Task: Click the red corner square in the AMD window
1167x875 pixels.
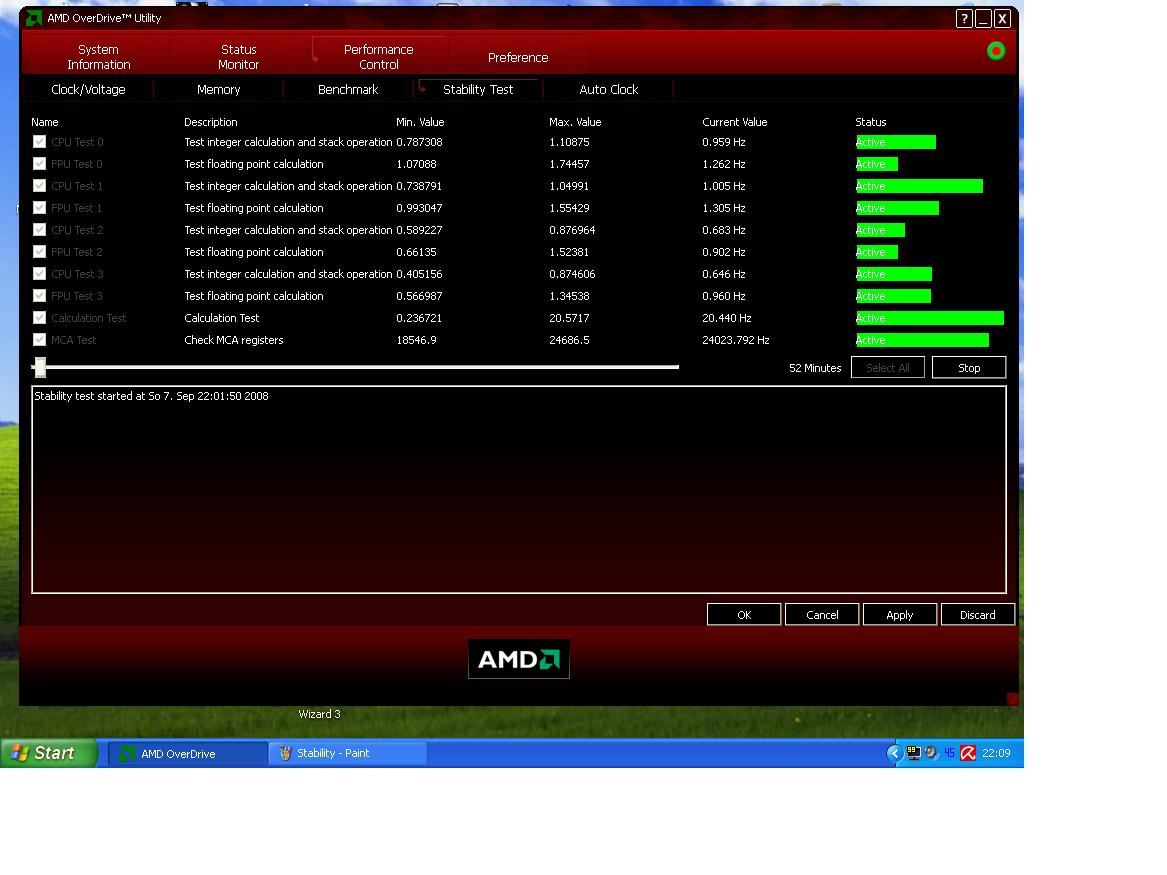Action: click(1012, 699)
